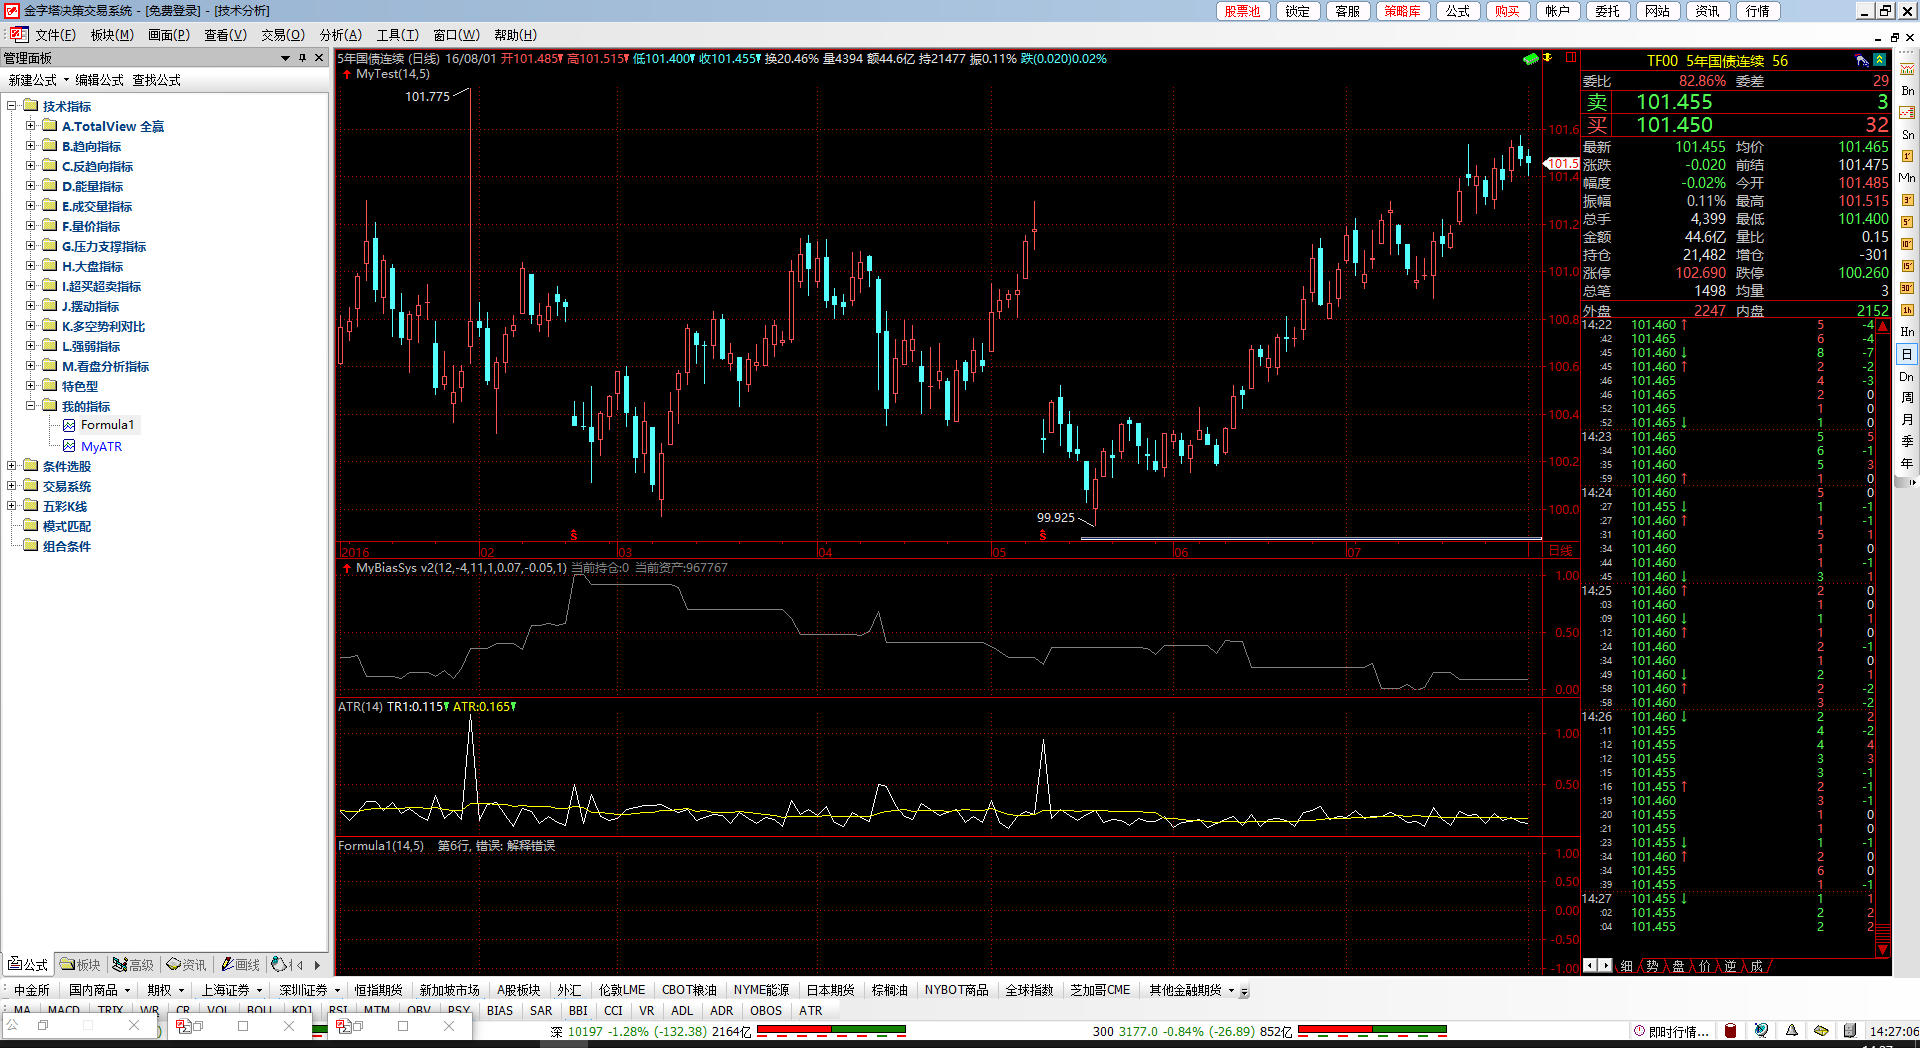This screenshot has width=1920, height=1048.
Task: Click the pin icon on 管理面板 header
Action: (302, 58)
